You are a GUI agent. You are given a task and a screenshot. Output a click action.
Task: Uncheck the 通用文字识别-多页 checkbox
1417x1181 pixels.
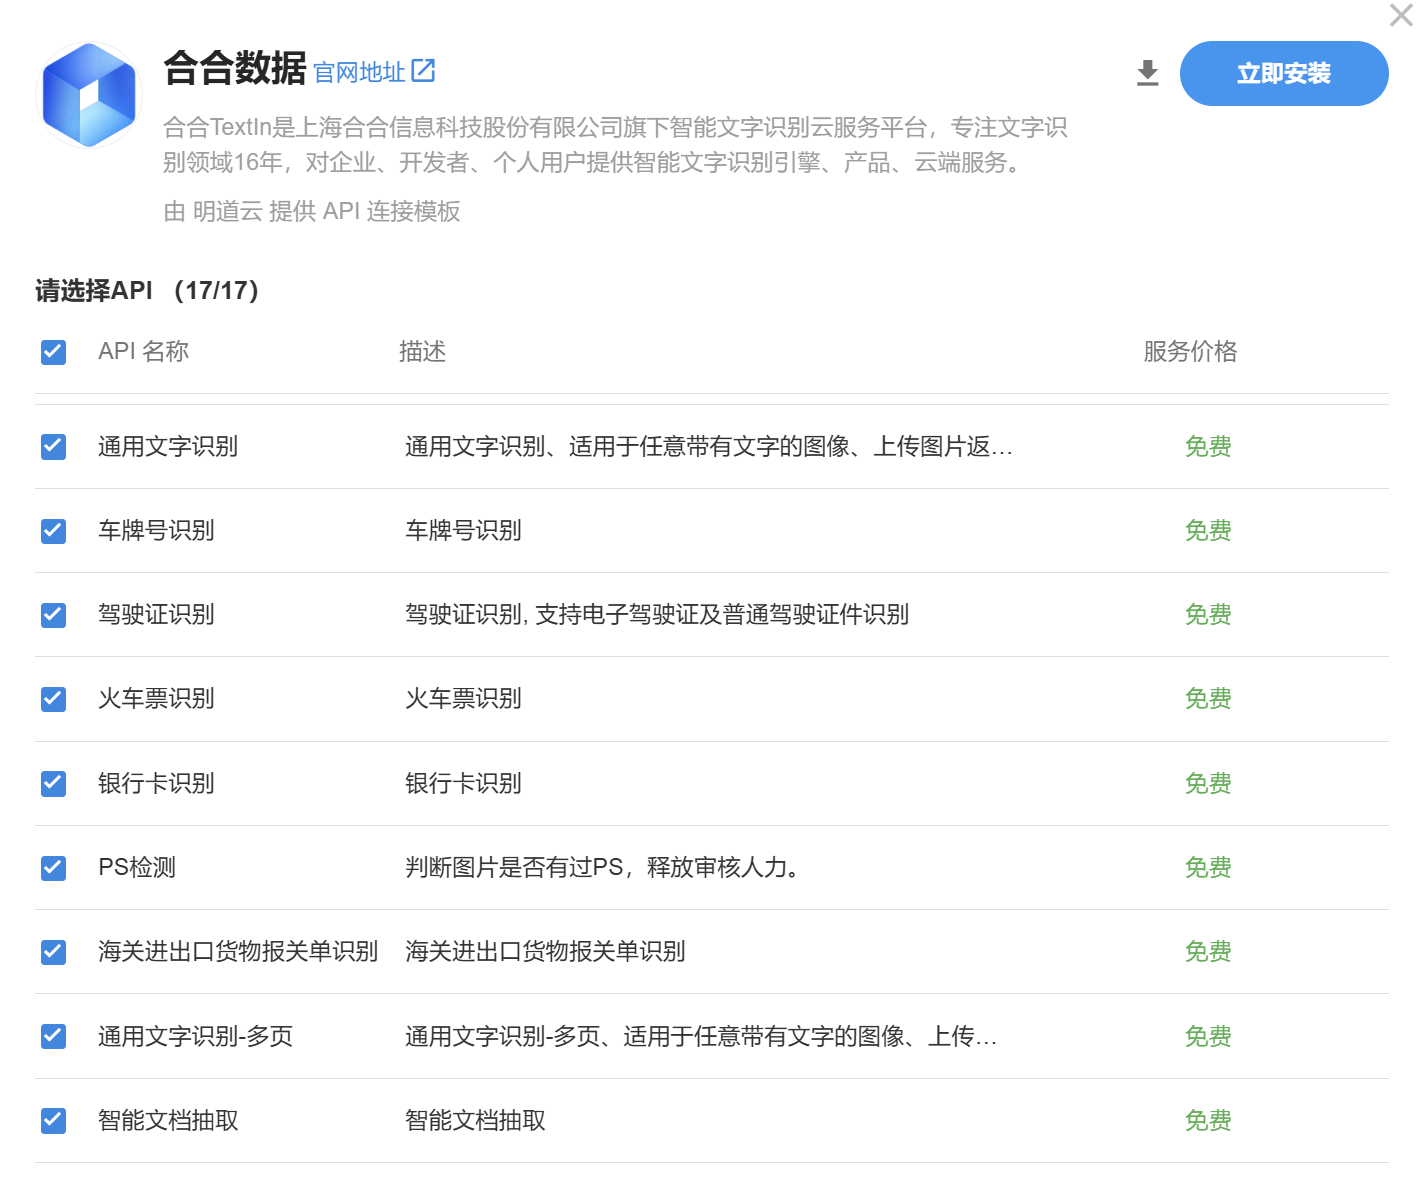point(53,1036)
